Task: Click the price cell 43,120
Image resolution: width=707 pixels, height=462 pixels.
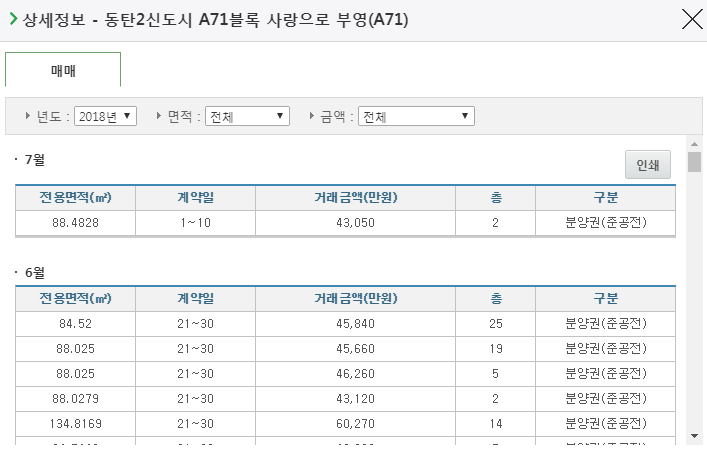Action: (355, 398)
